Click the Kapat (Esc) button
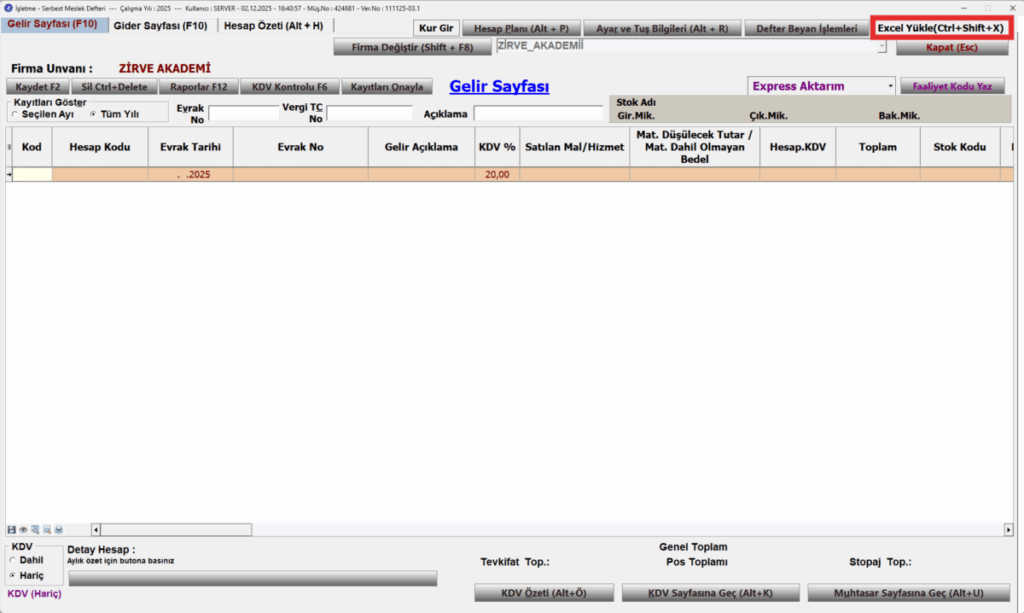 (952, 47)
